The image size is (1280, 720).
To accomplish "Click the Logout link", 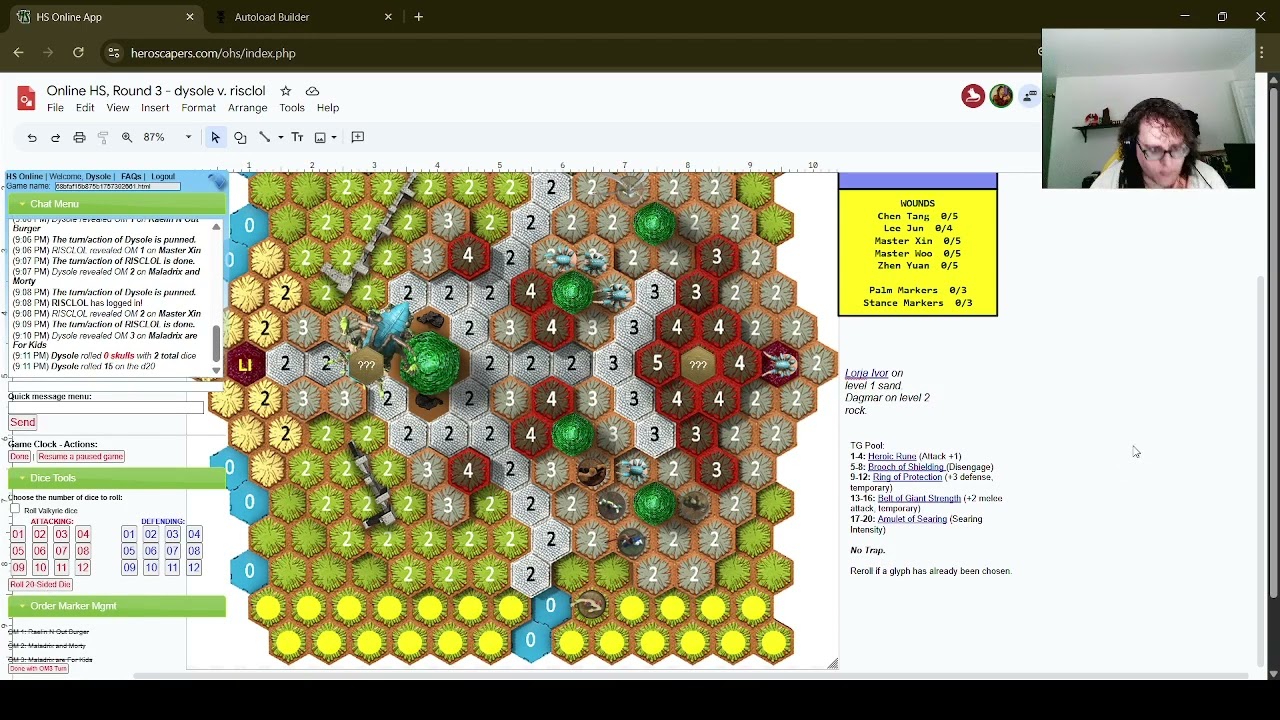I will coord(163,177).
